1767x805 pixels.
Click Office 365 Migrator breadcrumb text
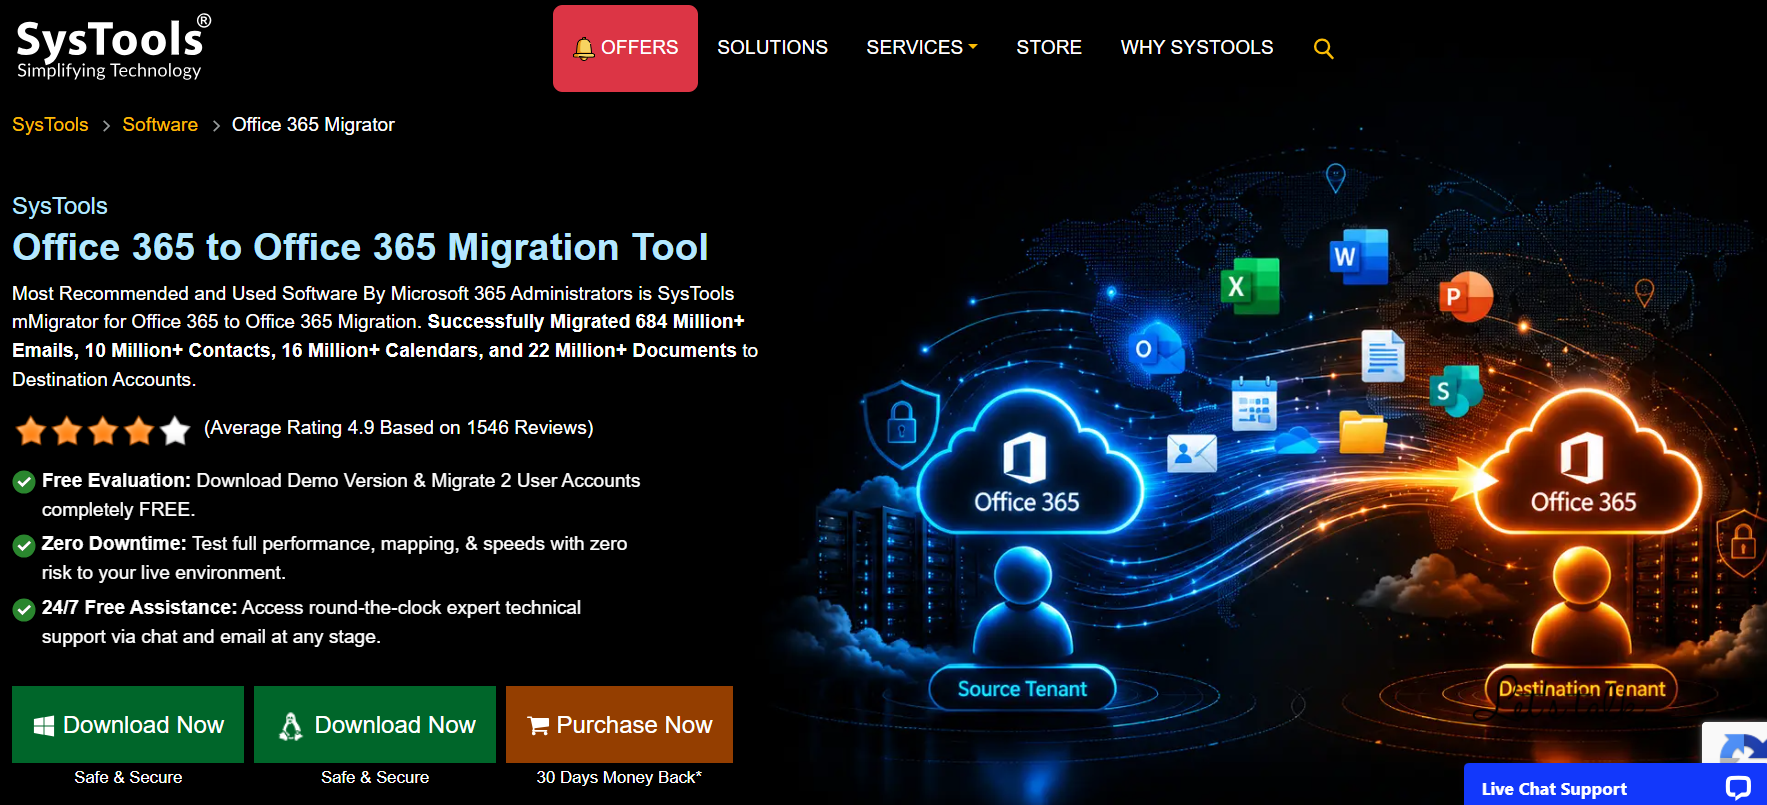point(313,124)
